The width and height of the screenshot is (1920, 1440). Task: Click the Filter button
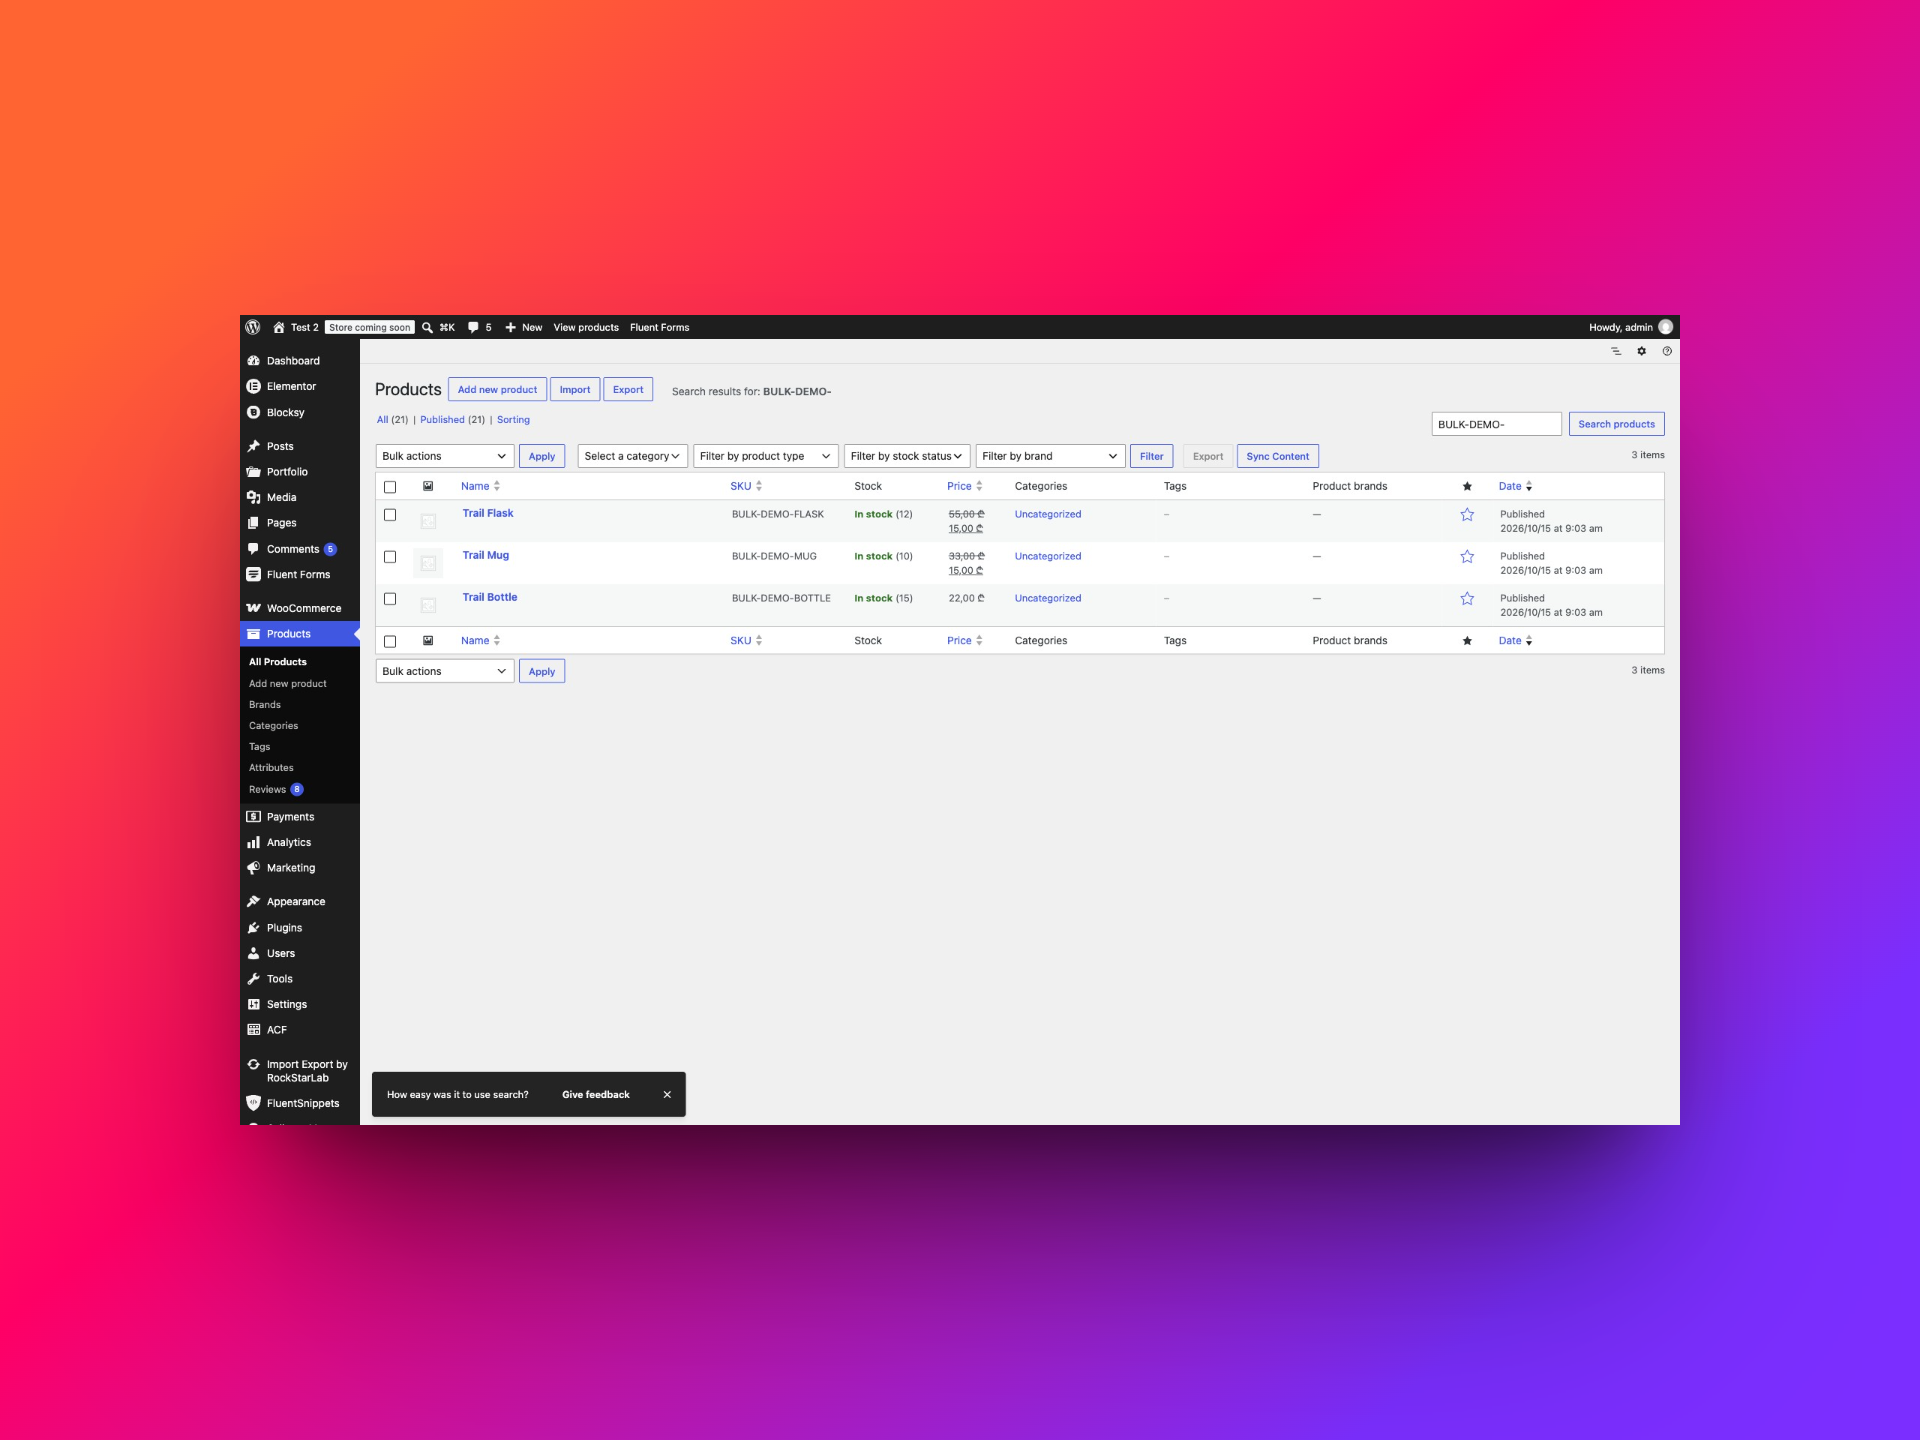pos(1151,456)
